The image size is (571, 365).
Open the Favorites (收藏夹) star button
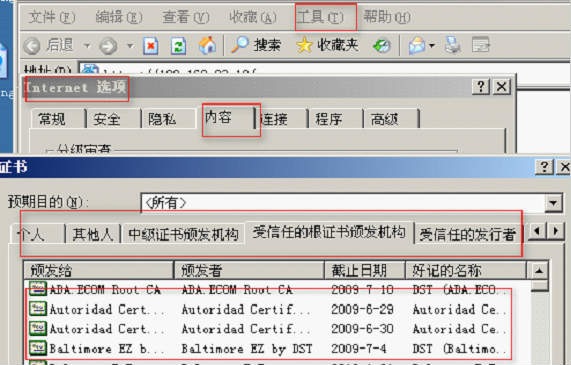point(327,45)
